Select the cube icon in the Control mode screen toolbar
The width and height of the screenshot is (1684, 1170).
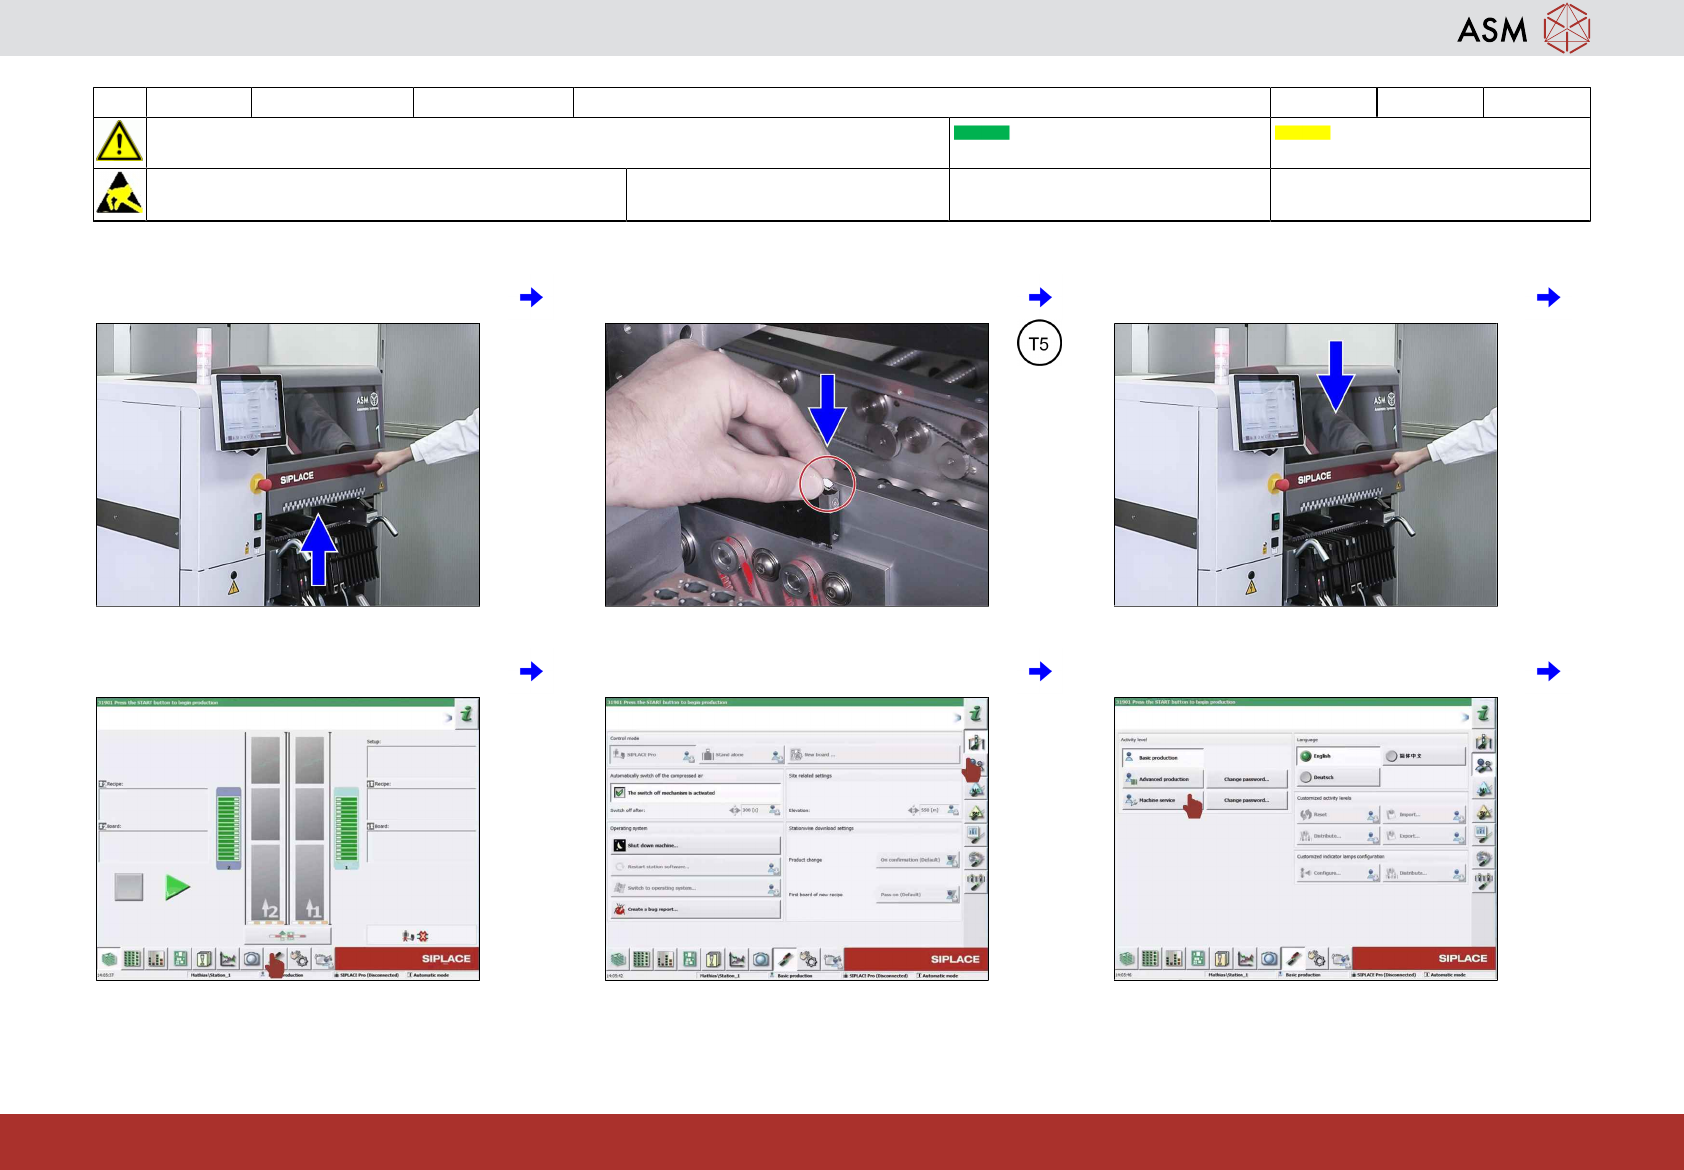pyautogui.click(x=619, y=959)
